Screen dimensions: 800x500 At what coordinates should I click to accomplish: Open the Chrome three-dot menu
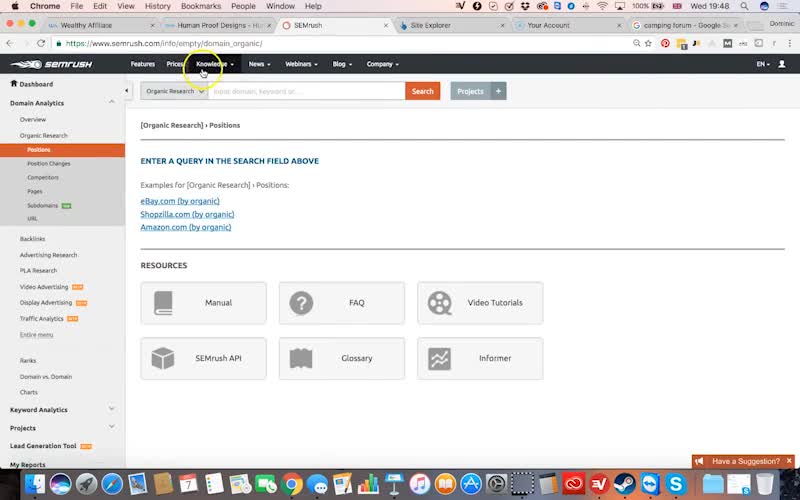(789, 43)
